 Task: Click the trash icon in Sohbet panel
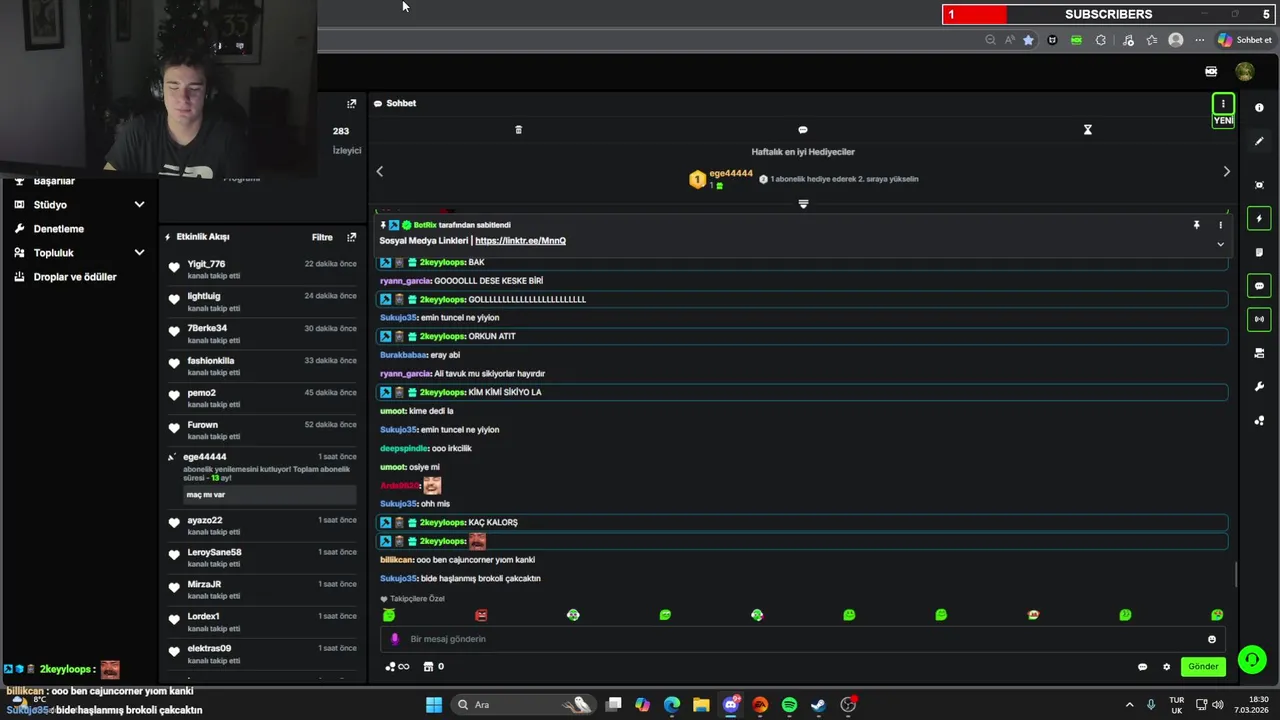click(518, 130)
